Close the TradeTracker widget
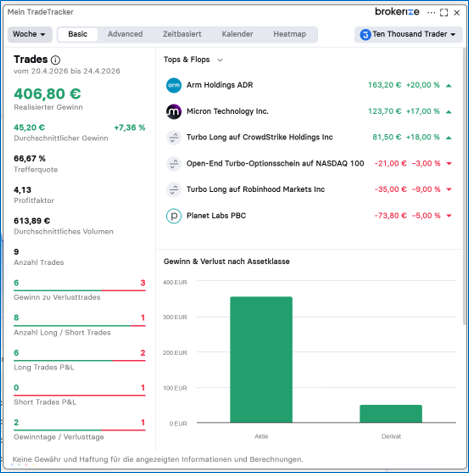Viewport: 469px width, 473px height. (457, 13)
